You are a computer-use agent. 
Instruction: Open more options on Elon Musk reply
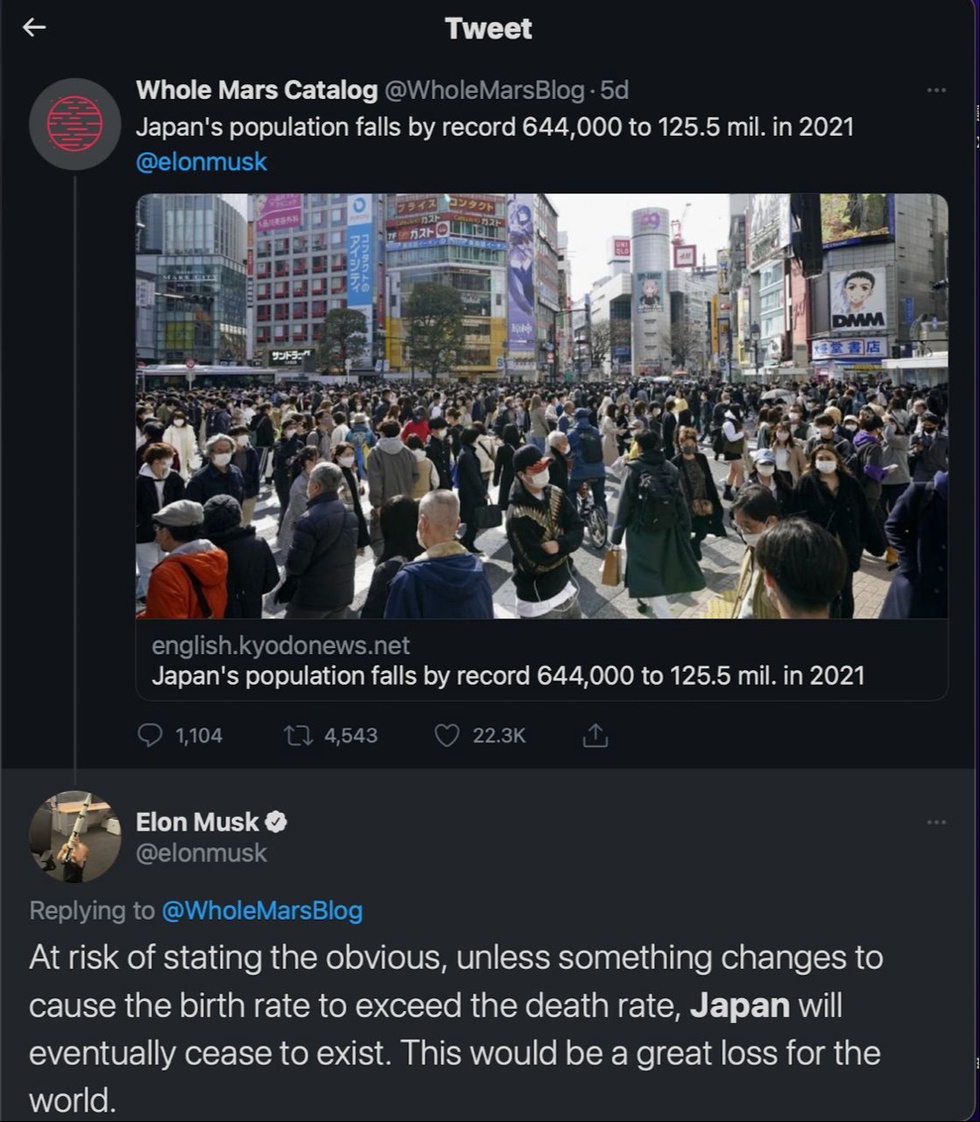coord(936,822)
